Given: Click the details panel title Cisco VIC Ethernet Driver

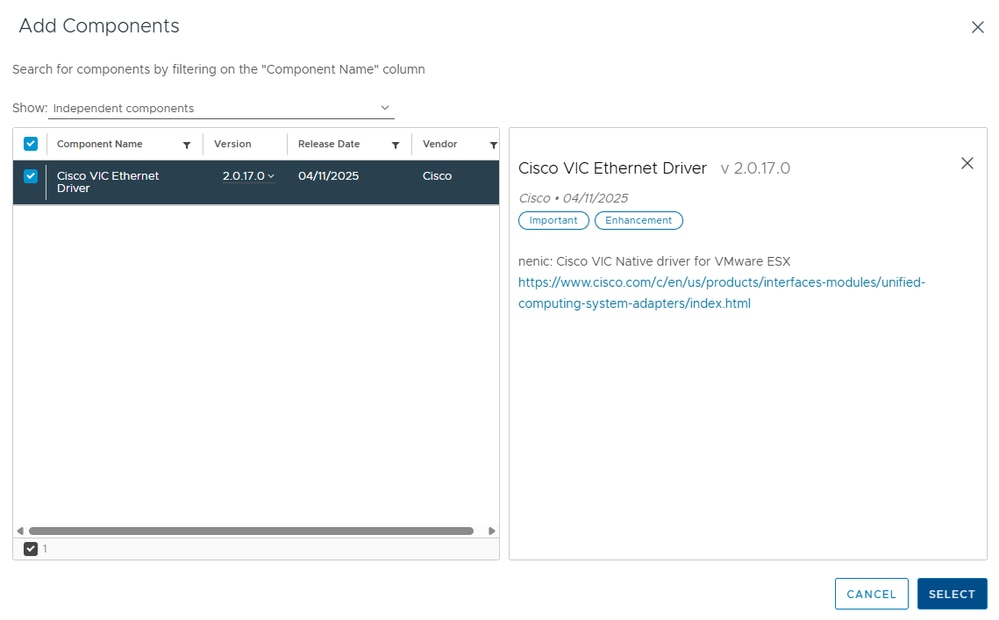Looking at the screenshot, I should pos(612,168).
